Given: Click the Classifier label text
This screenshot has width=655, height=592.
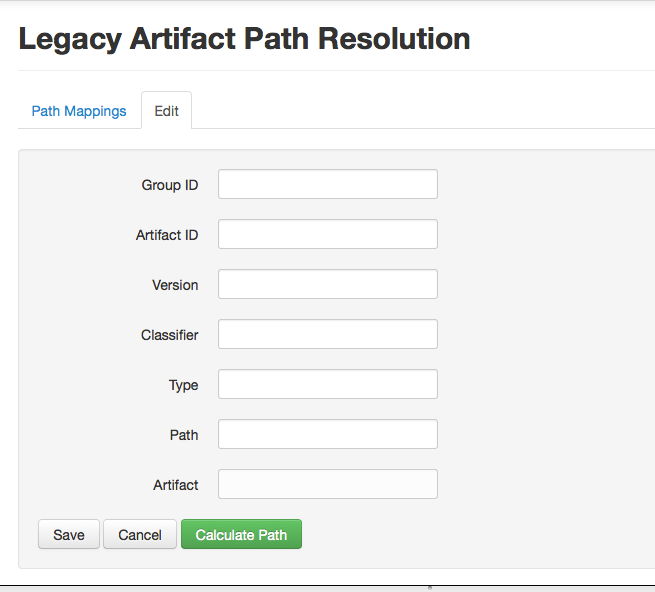Looking at the screenshot, I should click(x=170, y=335).
